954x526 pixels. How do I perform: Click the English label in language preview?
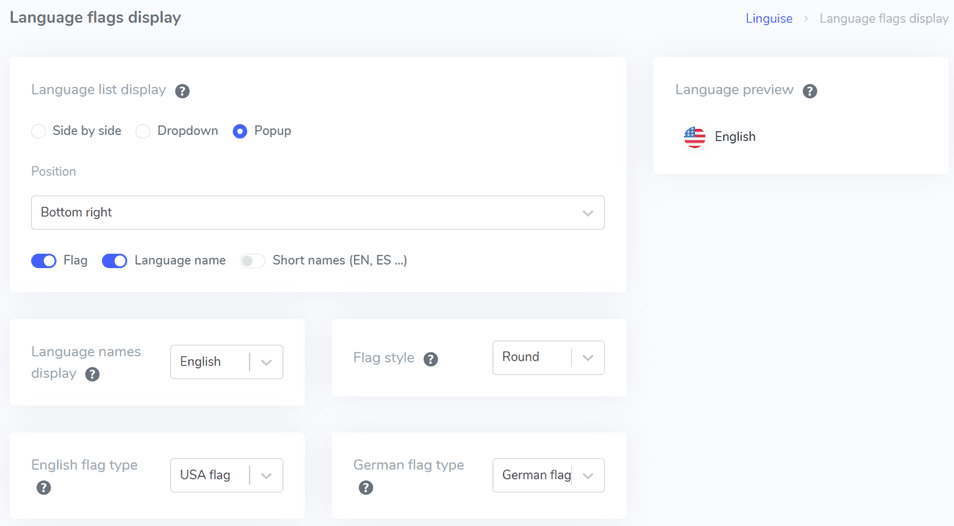(735, 137)
